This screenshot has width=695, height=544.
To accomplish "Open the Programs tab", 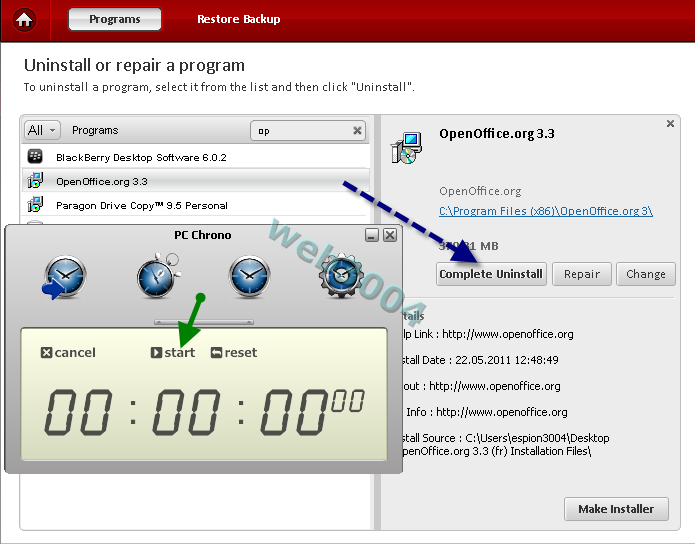I will coord(115,19).
